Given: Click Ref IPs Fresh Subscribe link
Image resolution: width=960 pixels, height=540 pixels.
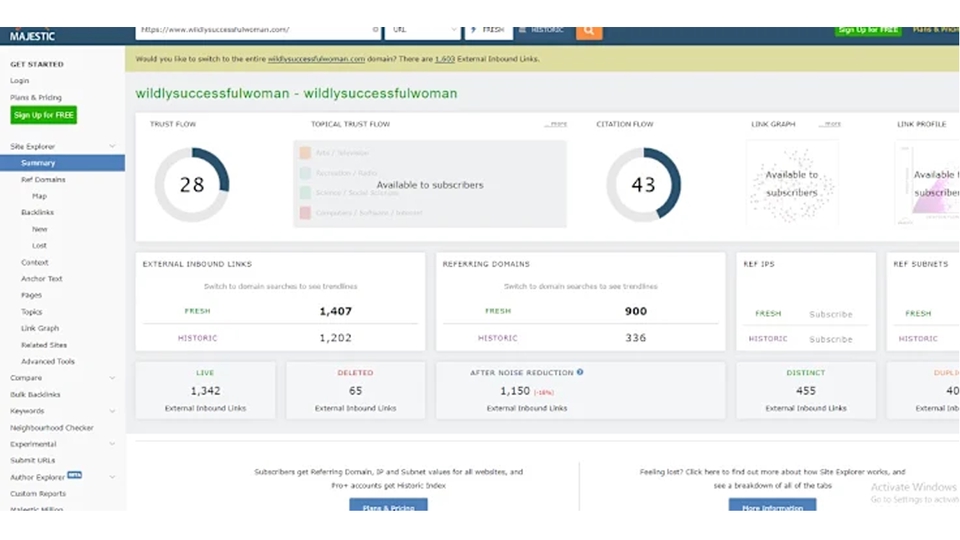Looking at the screenshot, I should pyautogui.click(x=830, y=314).
